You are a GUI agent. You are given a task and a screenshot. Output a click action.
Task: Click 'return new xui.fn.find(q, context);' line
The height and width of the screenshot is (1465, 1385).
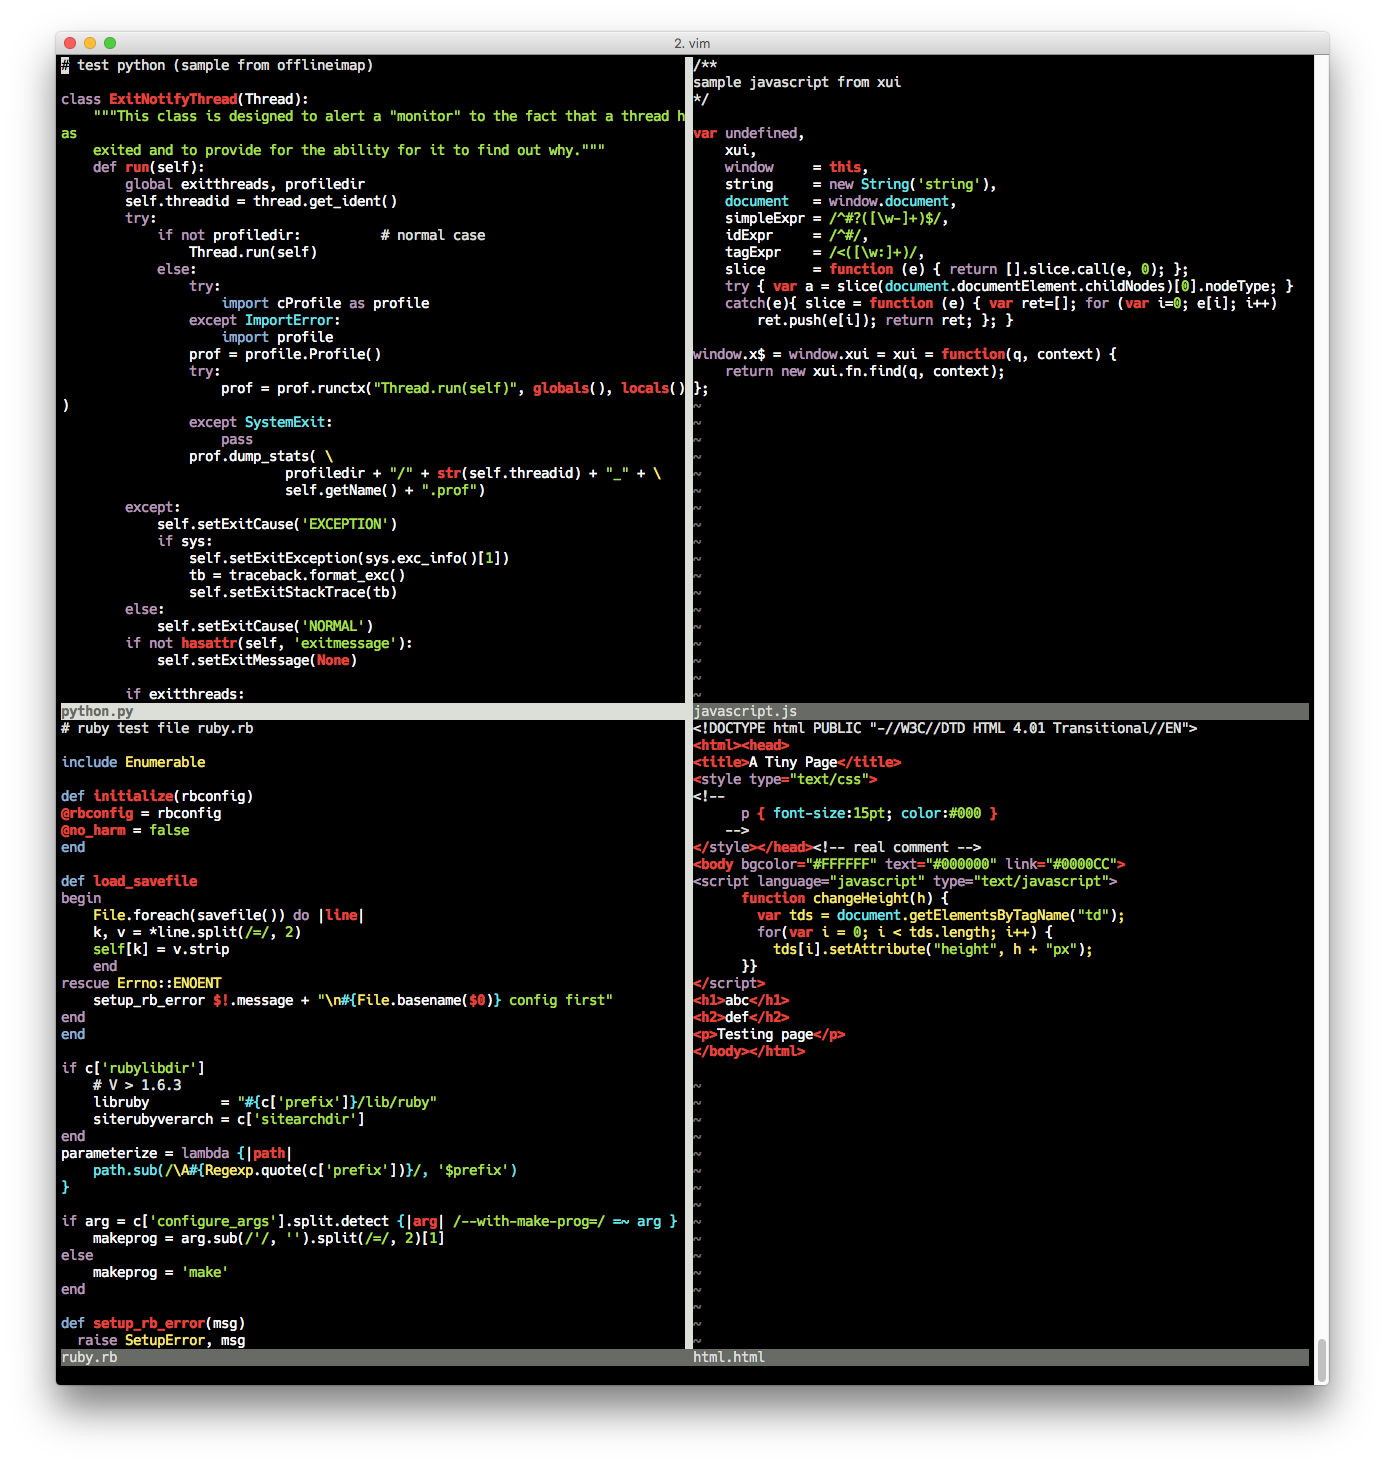[865, 371]
